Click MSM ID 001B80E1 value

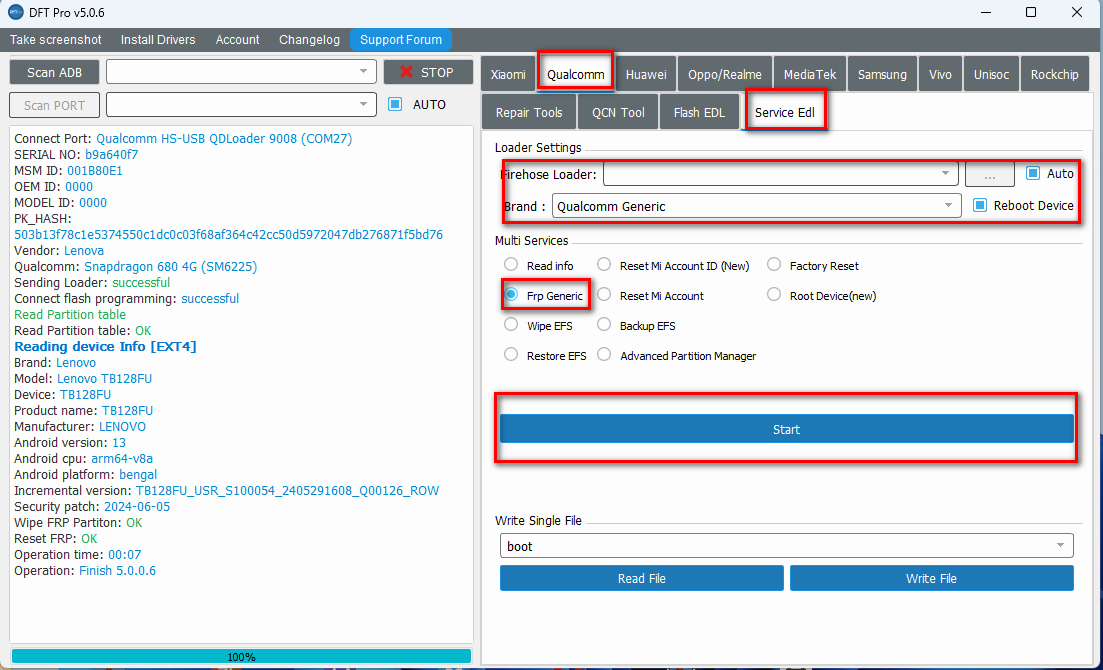(95, 170)
